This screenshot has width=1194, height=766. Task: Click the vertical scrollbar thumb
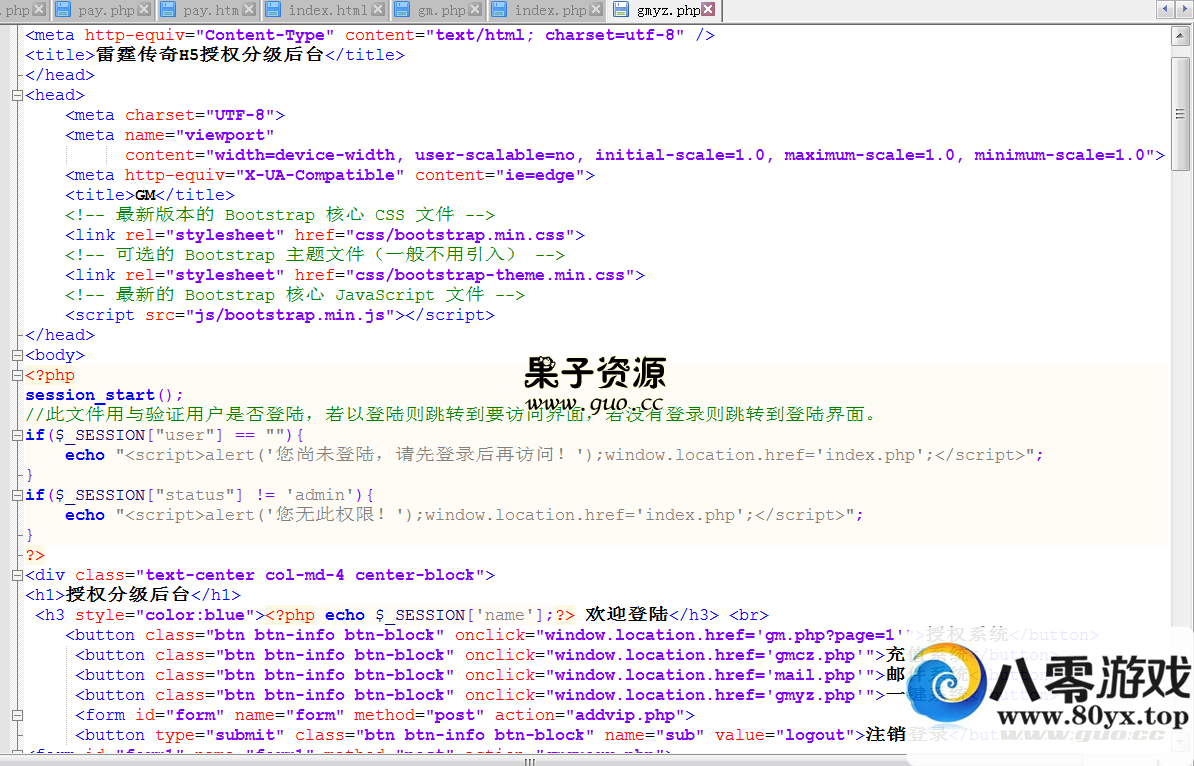1180,113
